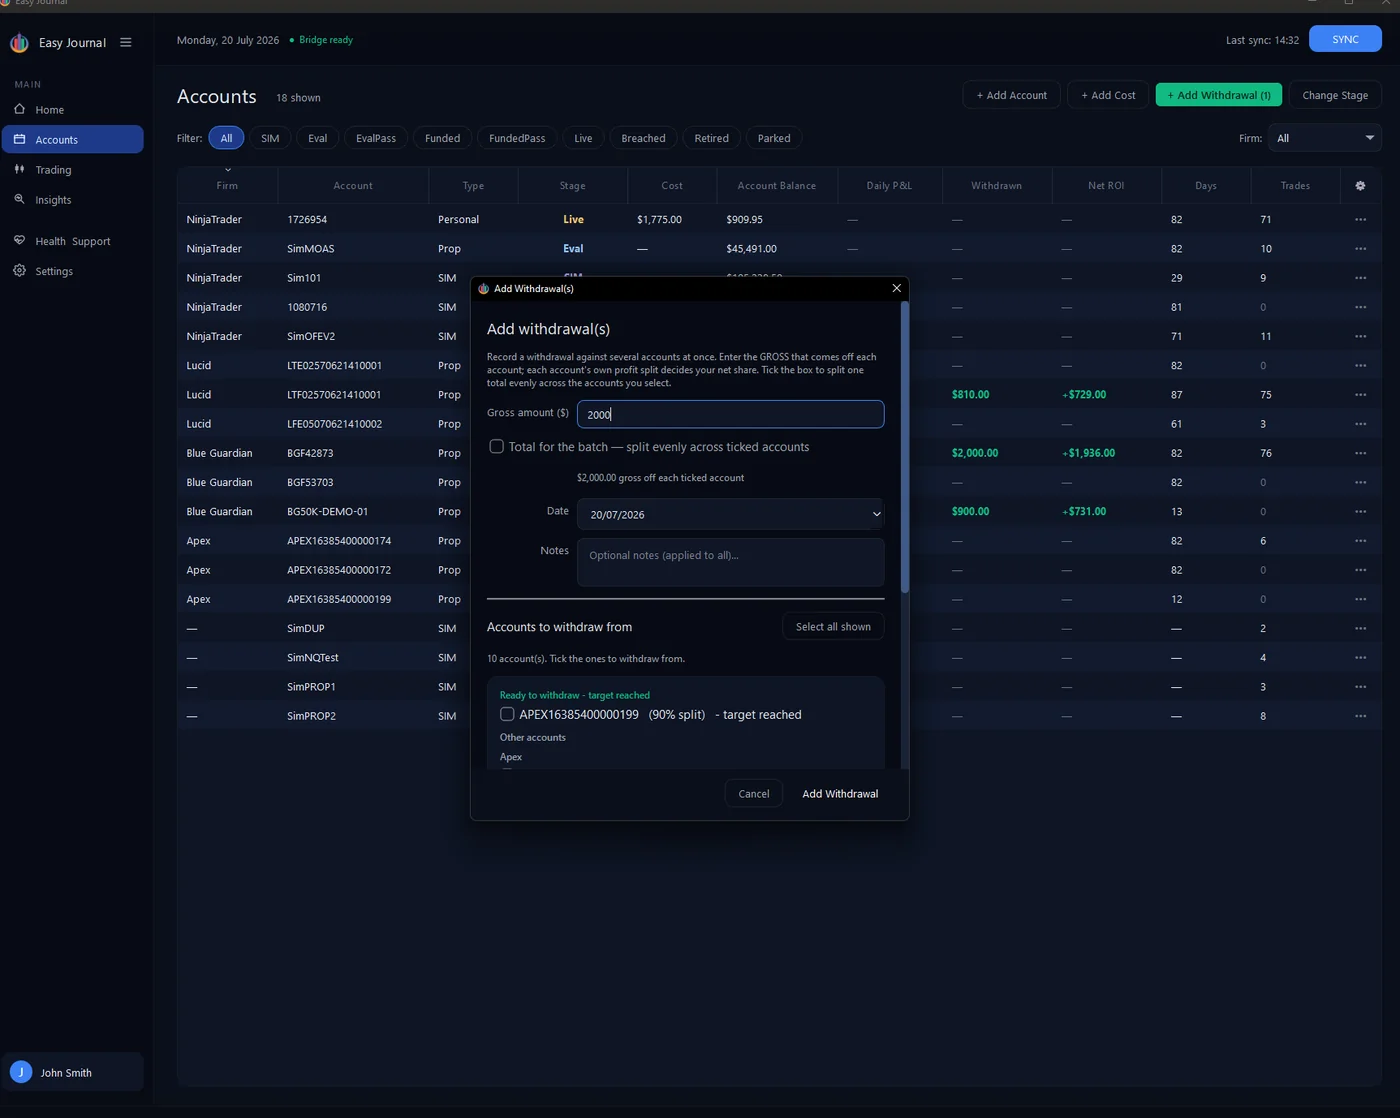Toggle the sort chevron above Firm column
Screen dimensions: 1400x1118
pos(228,171)
